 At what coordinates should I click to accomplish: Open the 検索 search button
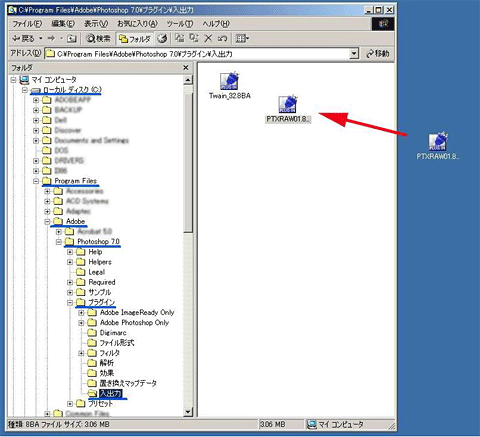98,39
